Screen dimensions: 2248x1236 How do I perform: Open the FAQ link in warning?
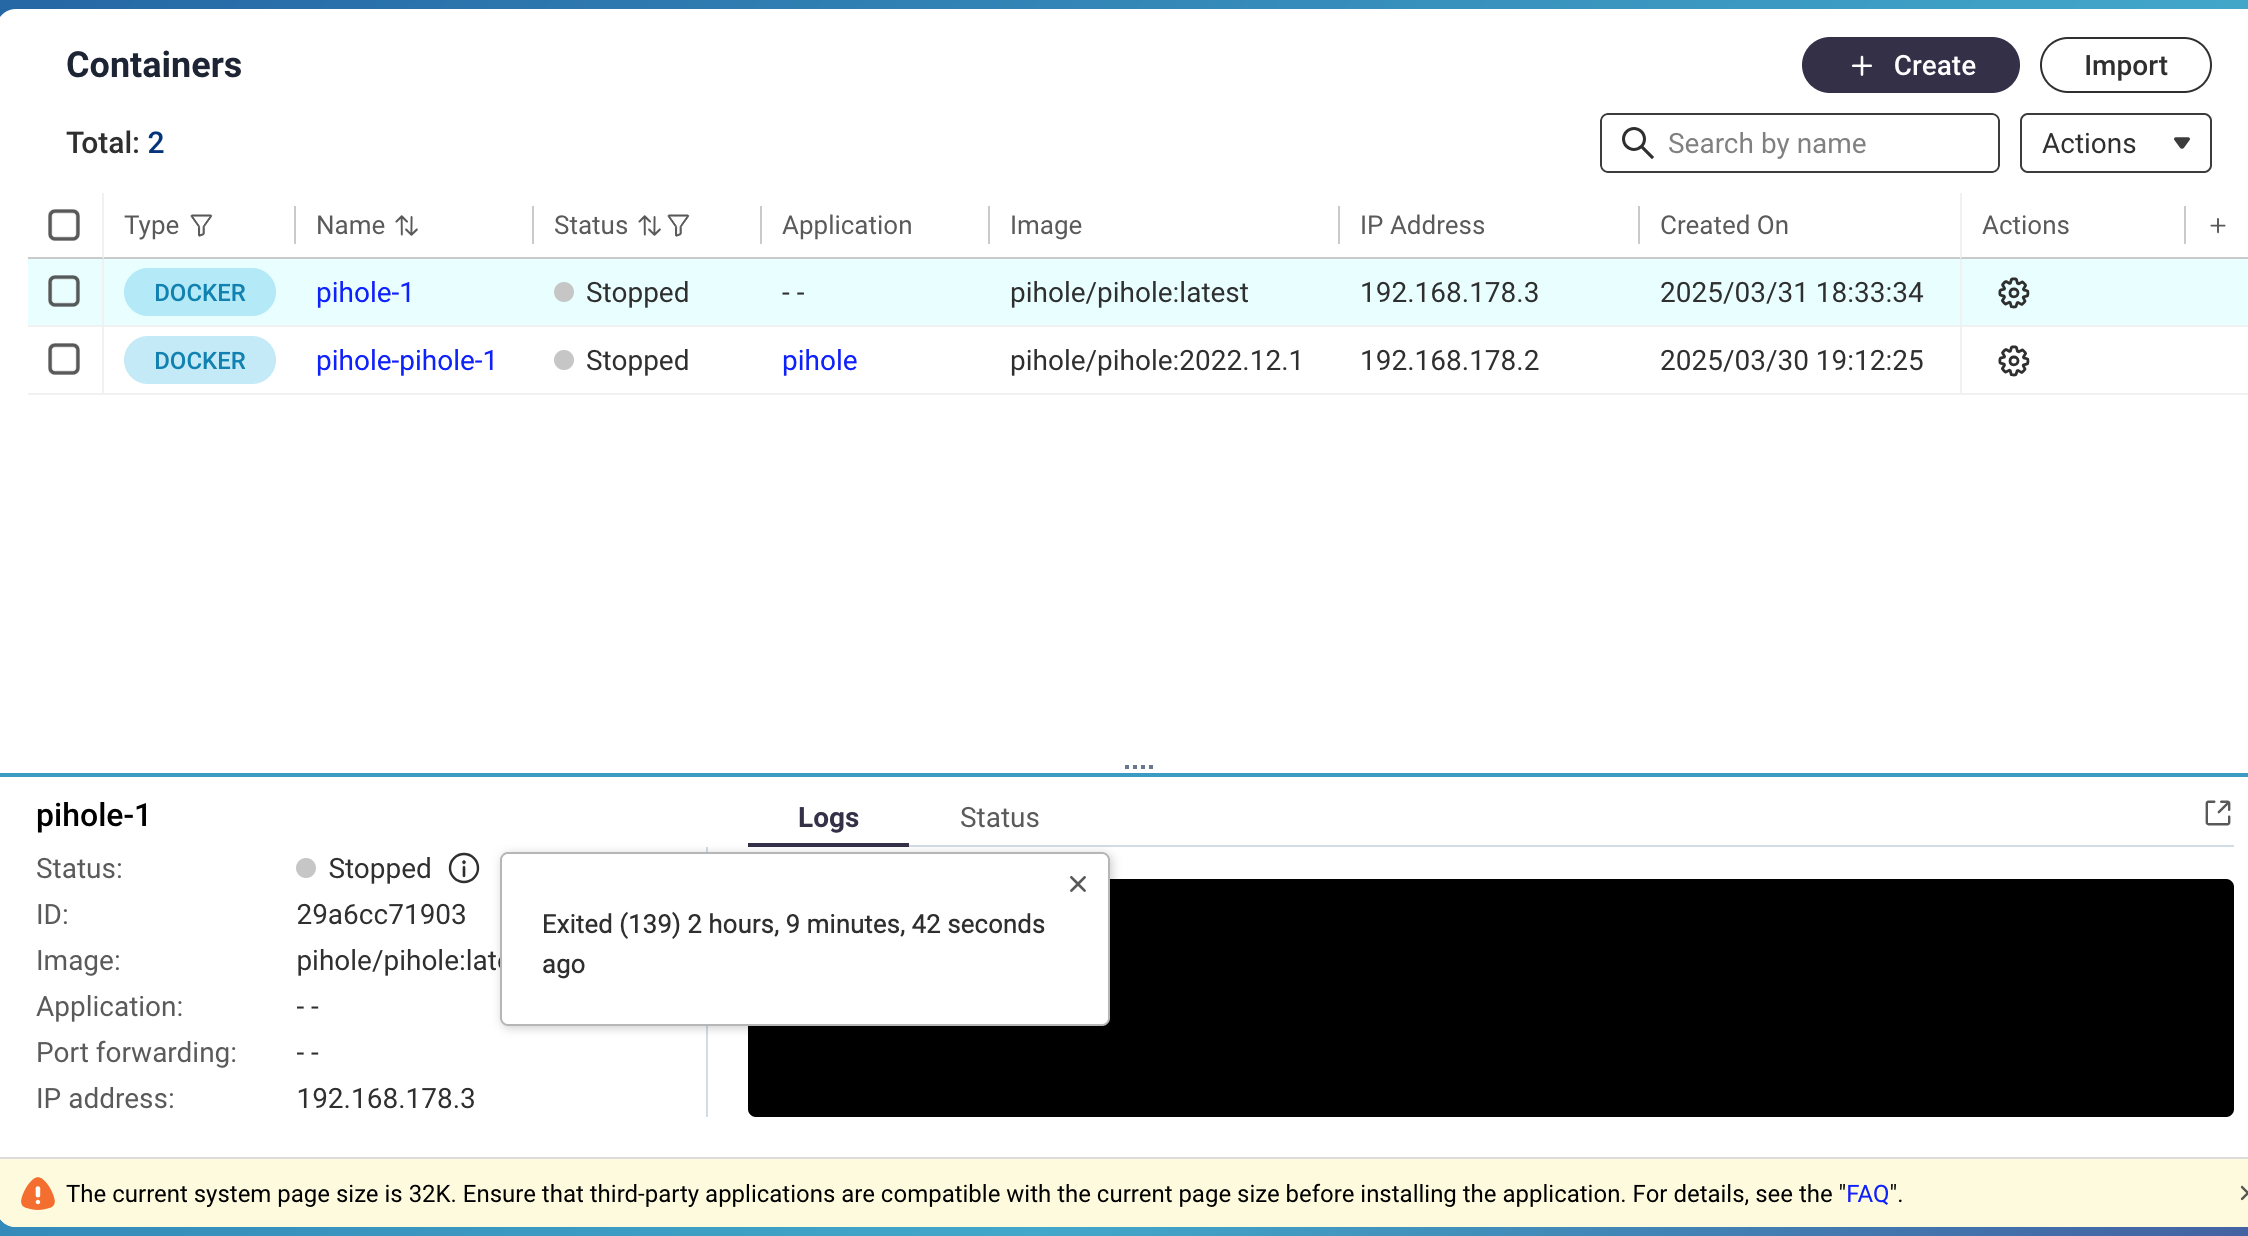pos(1867,1194)
